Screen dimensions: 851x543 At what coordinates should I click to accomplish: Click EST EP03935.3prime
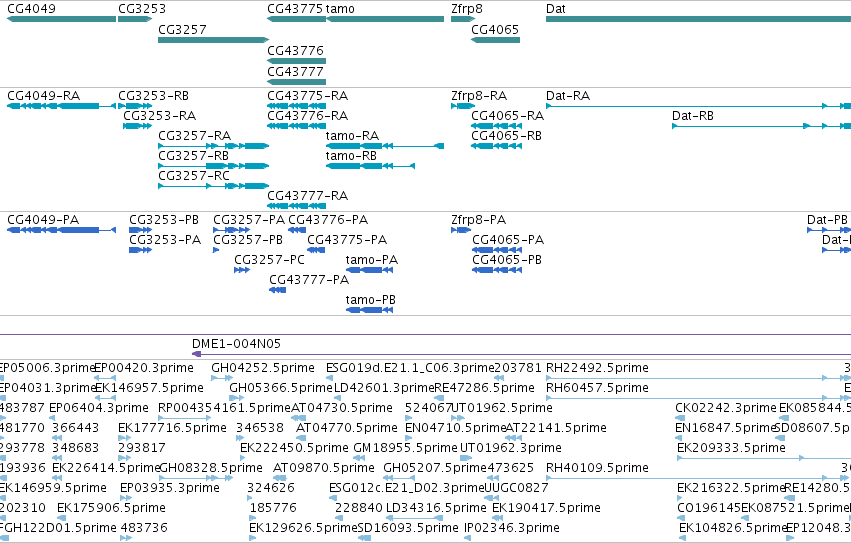coord(126,498)
